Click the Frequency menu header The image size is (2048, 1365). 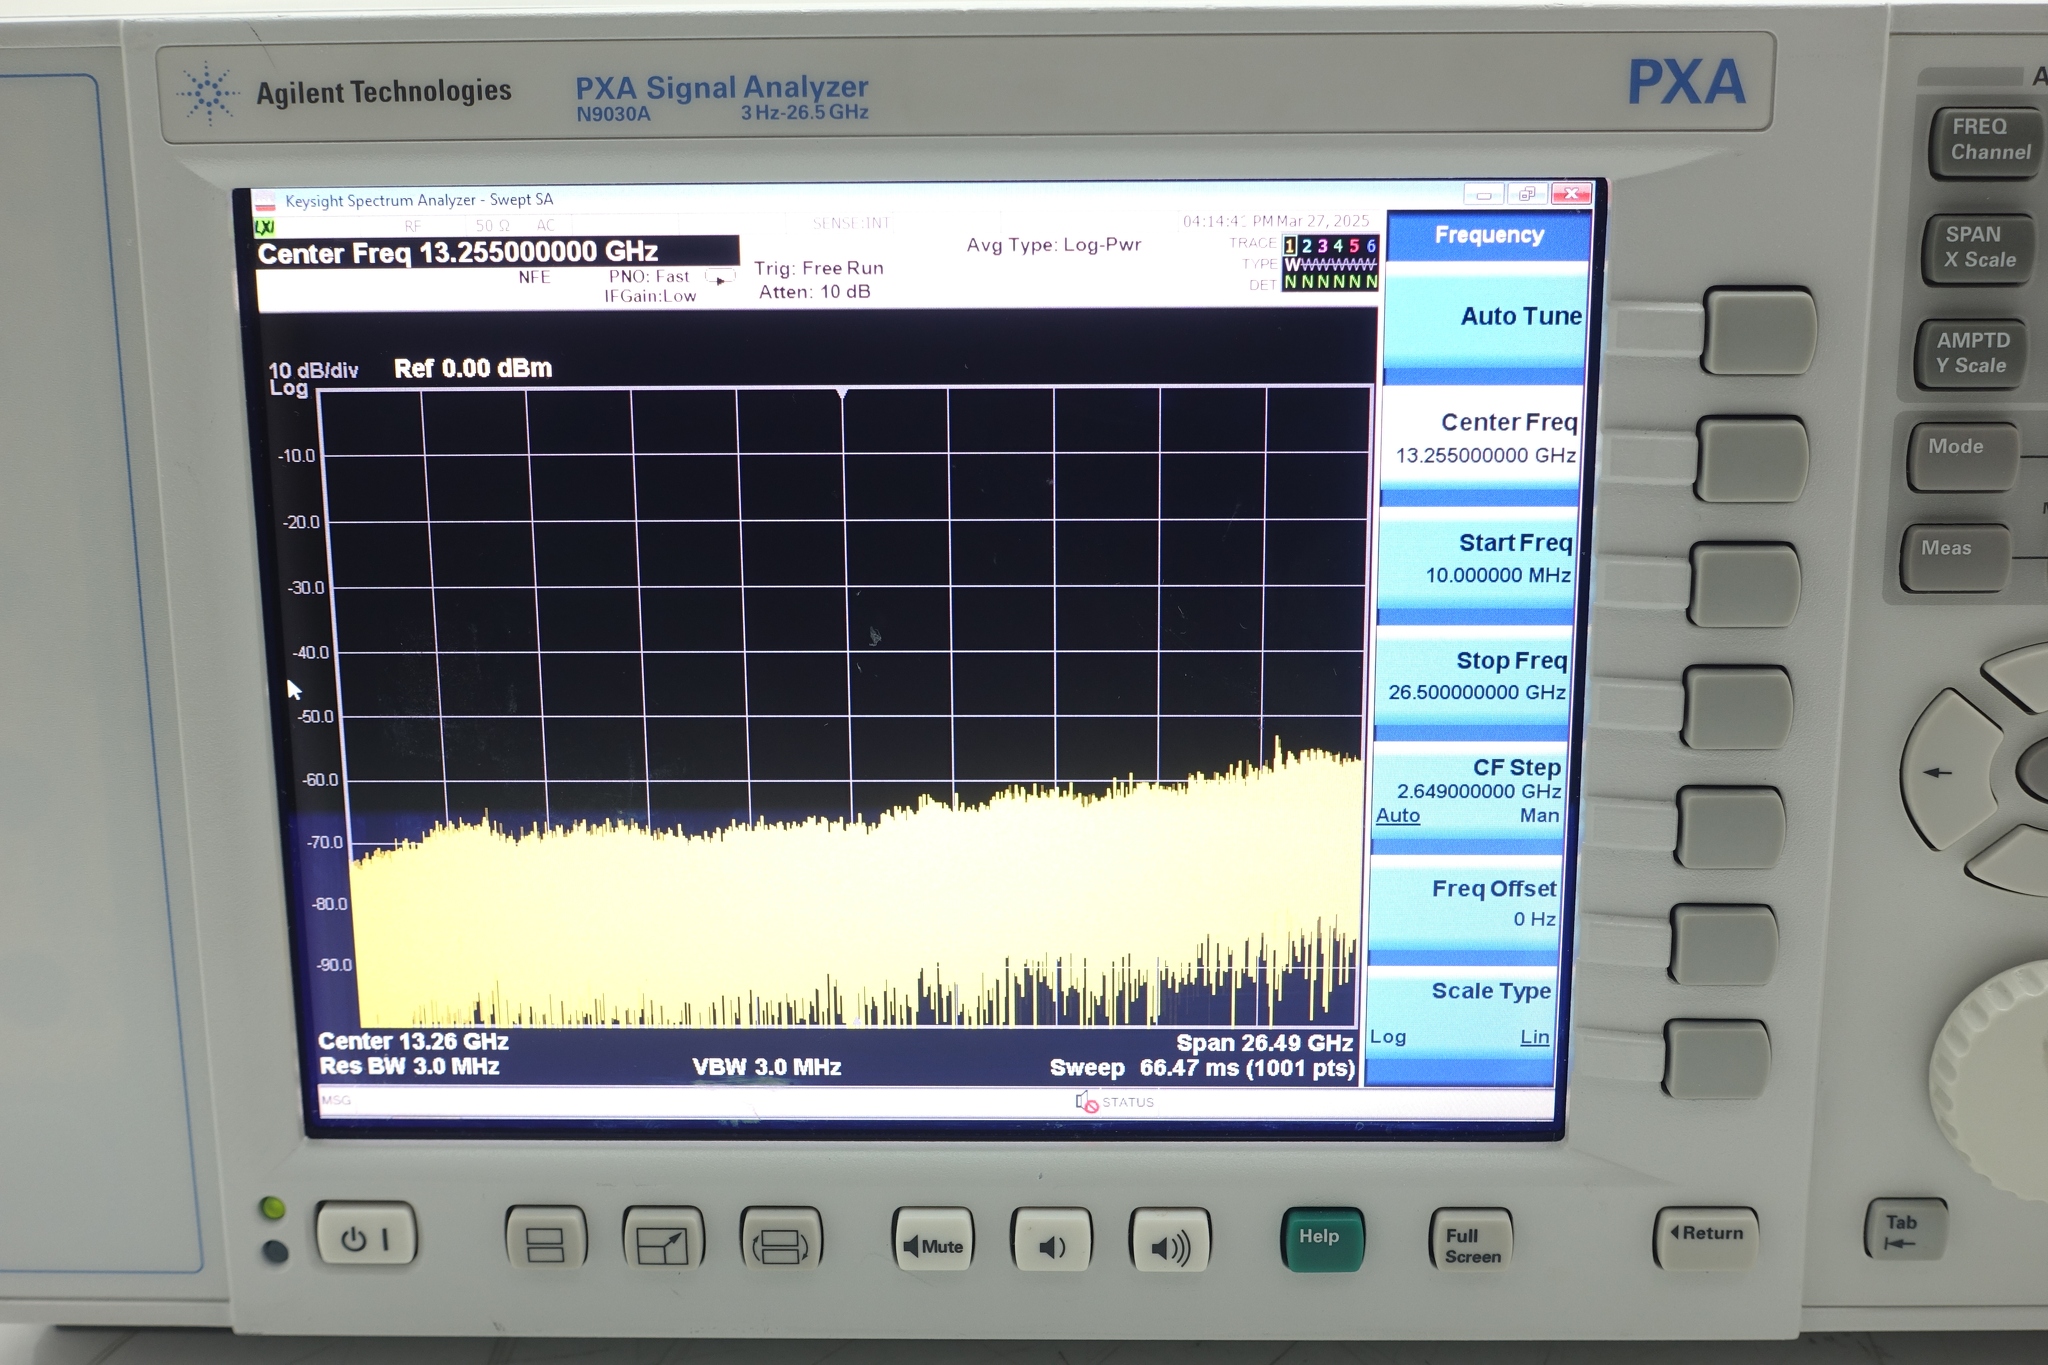[1488, 236]
